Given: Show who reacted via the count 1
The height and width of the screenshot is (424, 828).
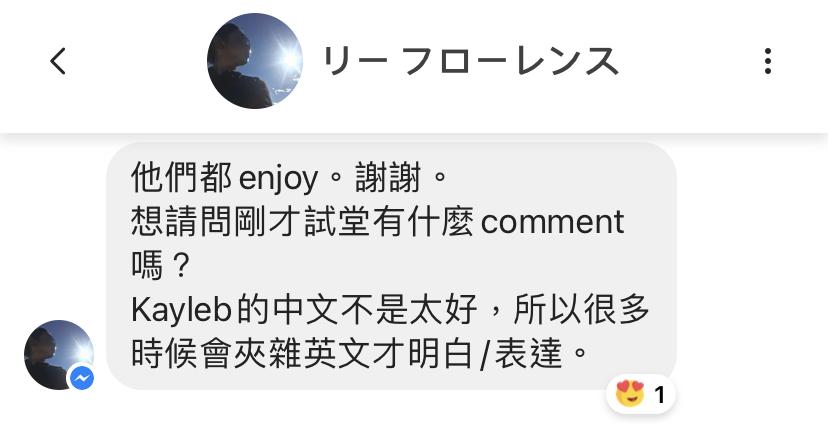Looking at the screenshot, I should tap(660, 395).
